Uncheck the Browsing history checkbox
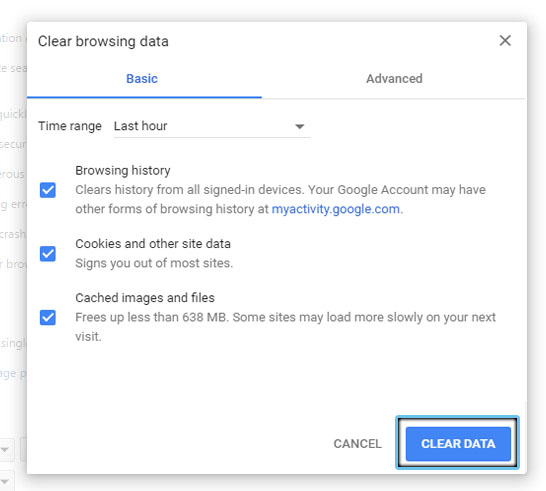The image size is (546, 491). pyautogui.click(x=48, y=190)
